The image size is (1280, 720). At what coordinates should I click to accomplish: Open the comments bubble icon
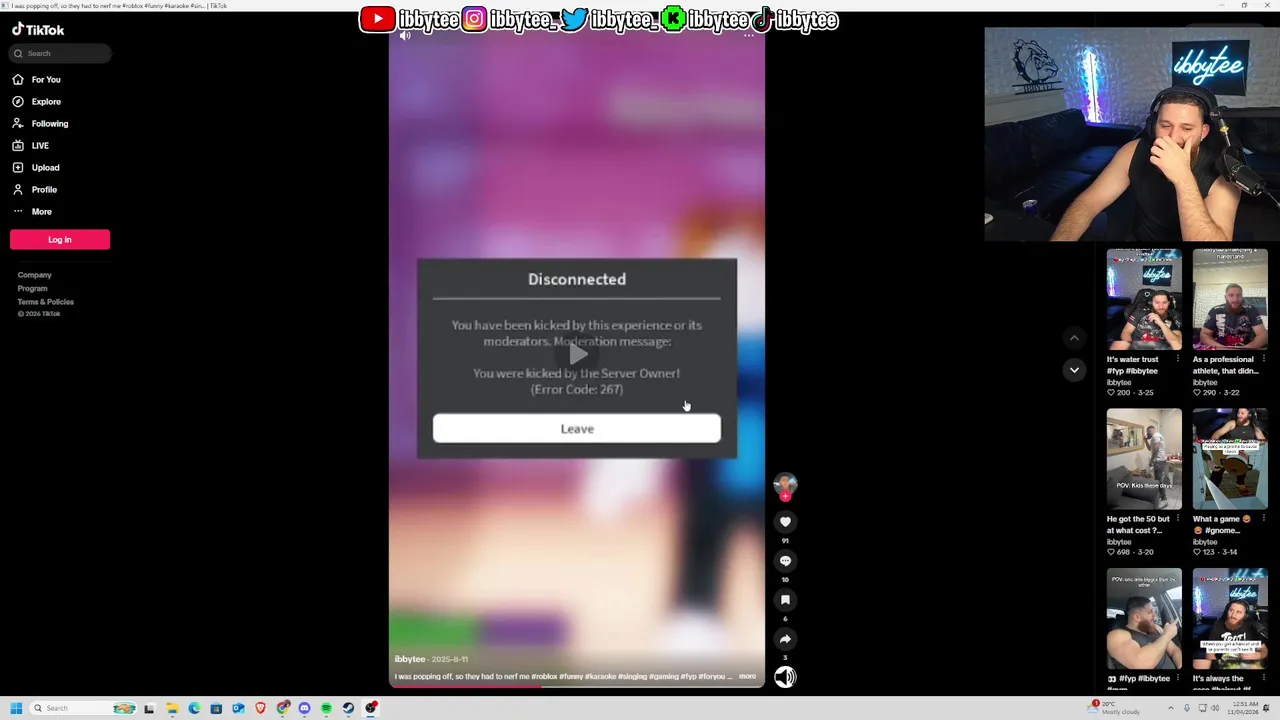point(785,561)
